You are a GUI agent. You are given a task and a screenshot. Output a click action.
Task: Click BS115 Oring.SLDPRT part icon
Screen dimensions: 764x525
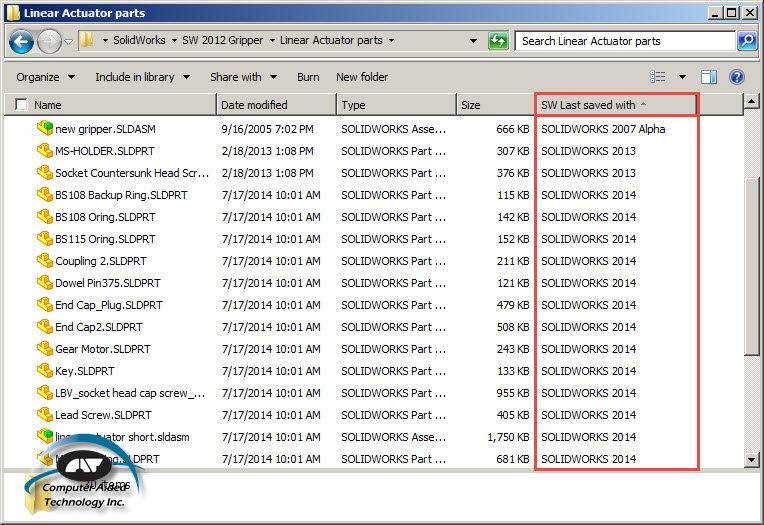(45, 238)
